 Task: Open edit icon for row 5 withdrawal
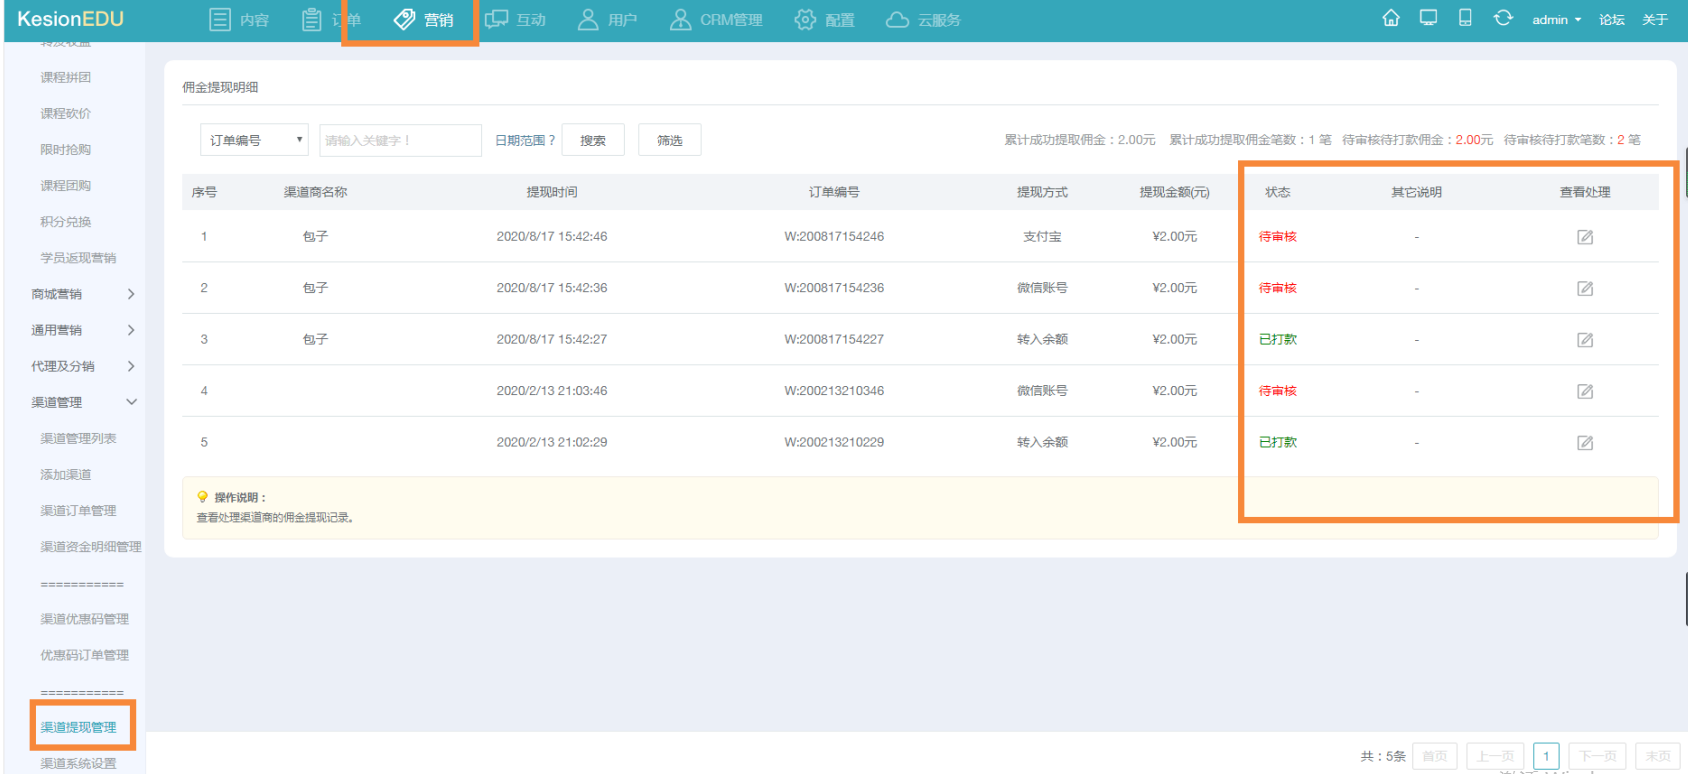point(1585,443)
